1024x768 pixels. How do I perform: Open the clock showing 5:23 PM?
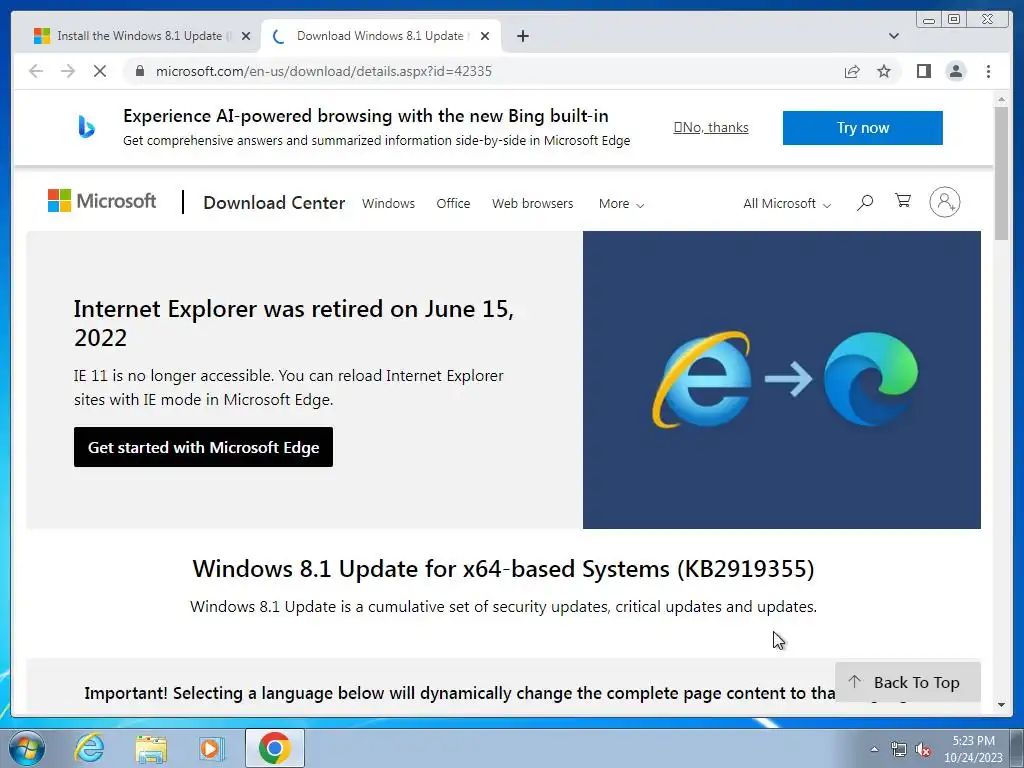coord(973,748)
